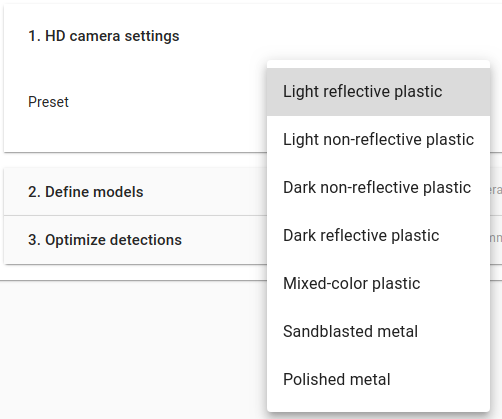Pick the Polished metal preset
502x419 pixels.
(378, 380)
